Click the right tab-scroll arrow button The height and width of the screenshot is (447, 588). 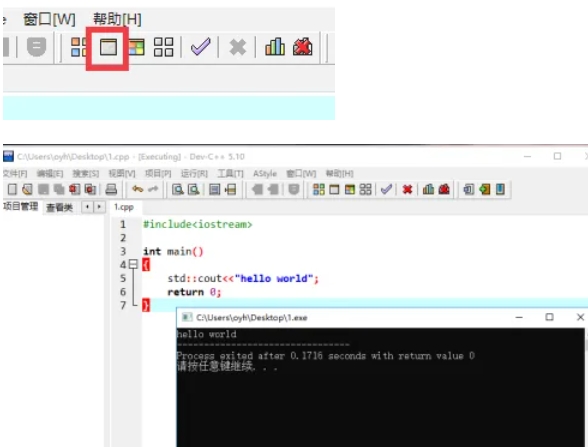99,207
